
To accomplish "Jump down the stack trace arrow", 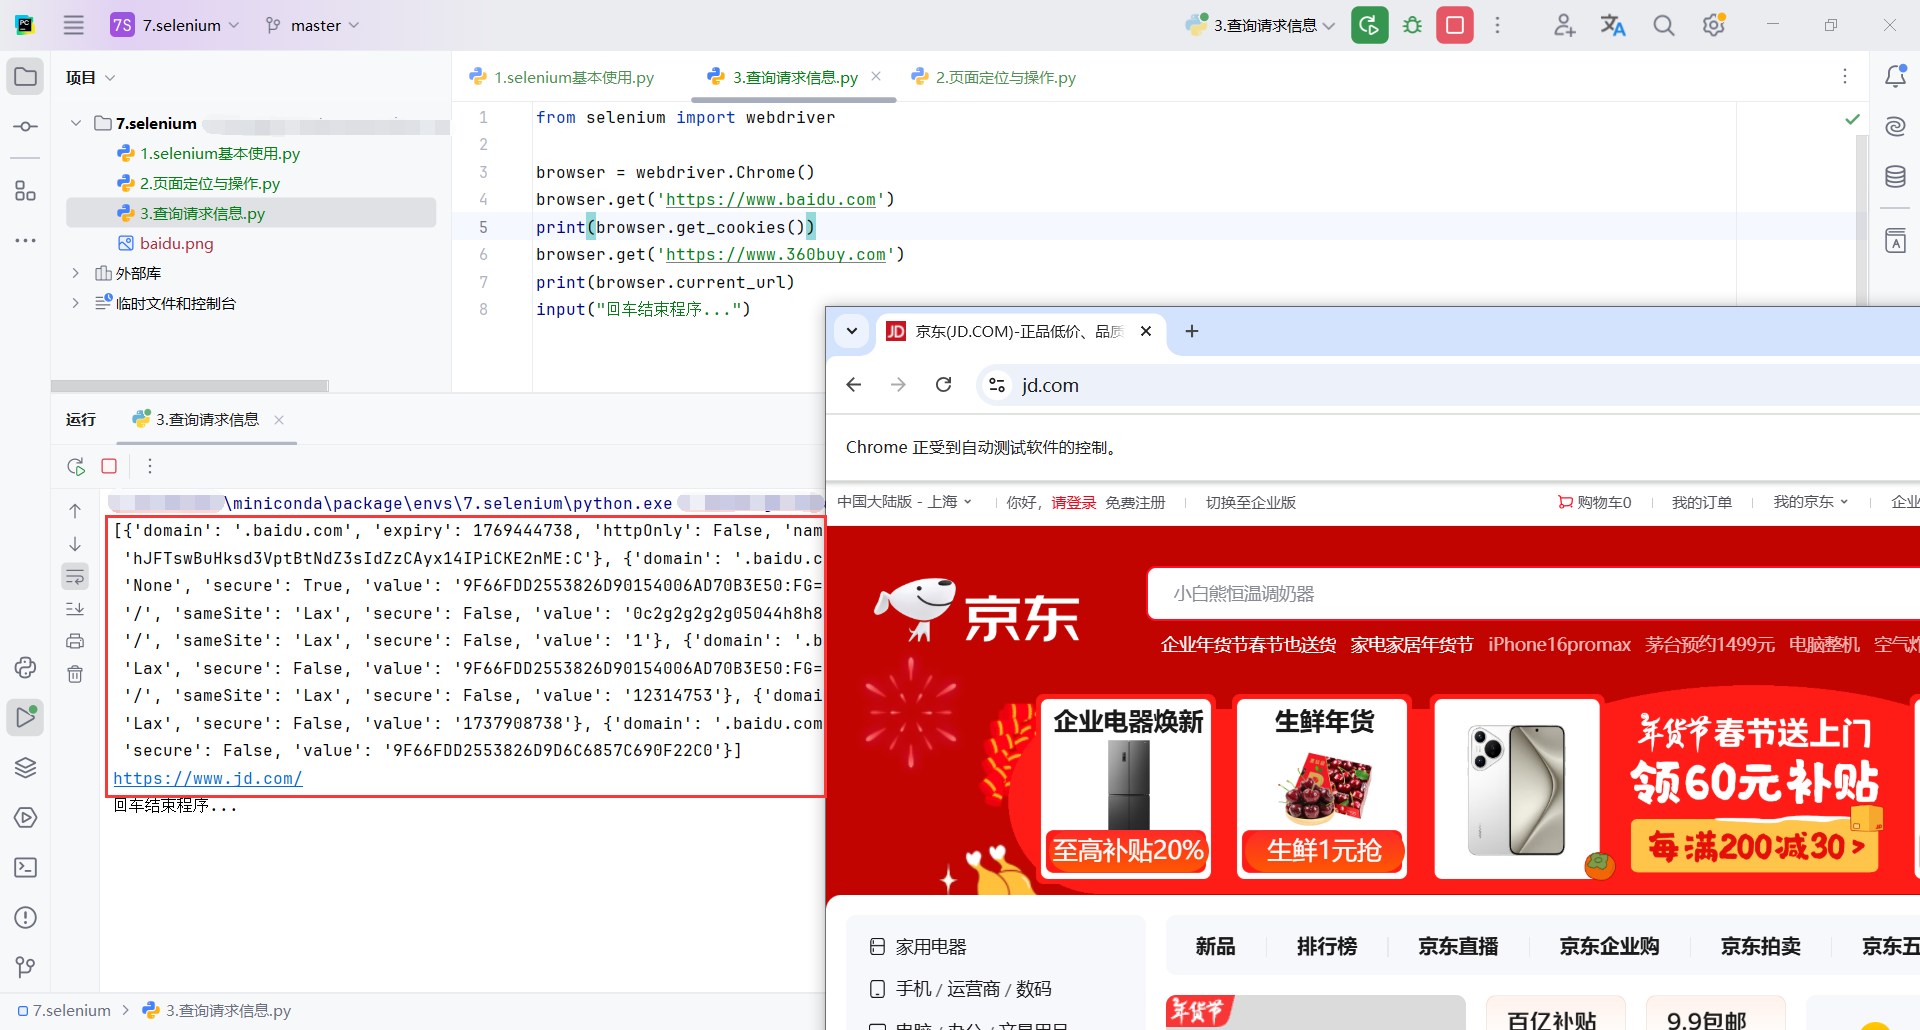I will click(x=75, y=544).
